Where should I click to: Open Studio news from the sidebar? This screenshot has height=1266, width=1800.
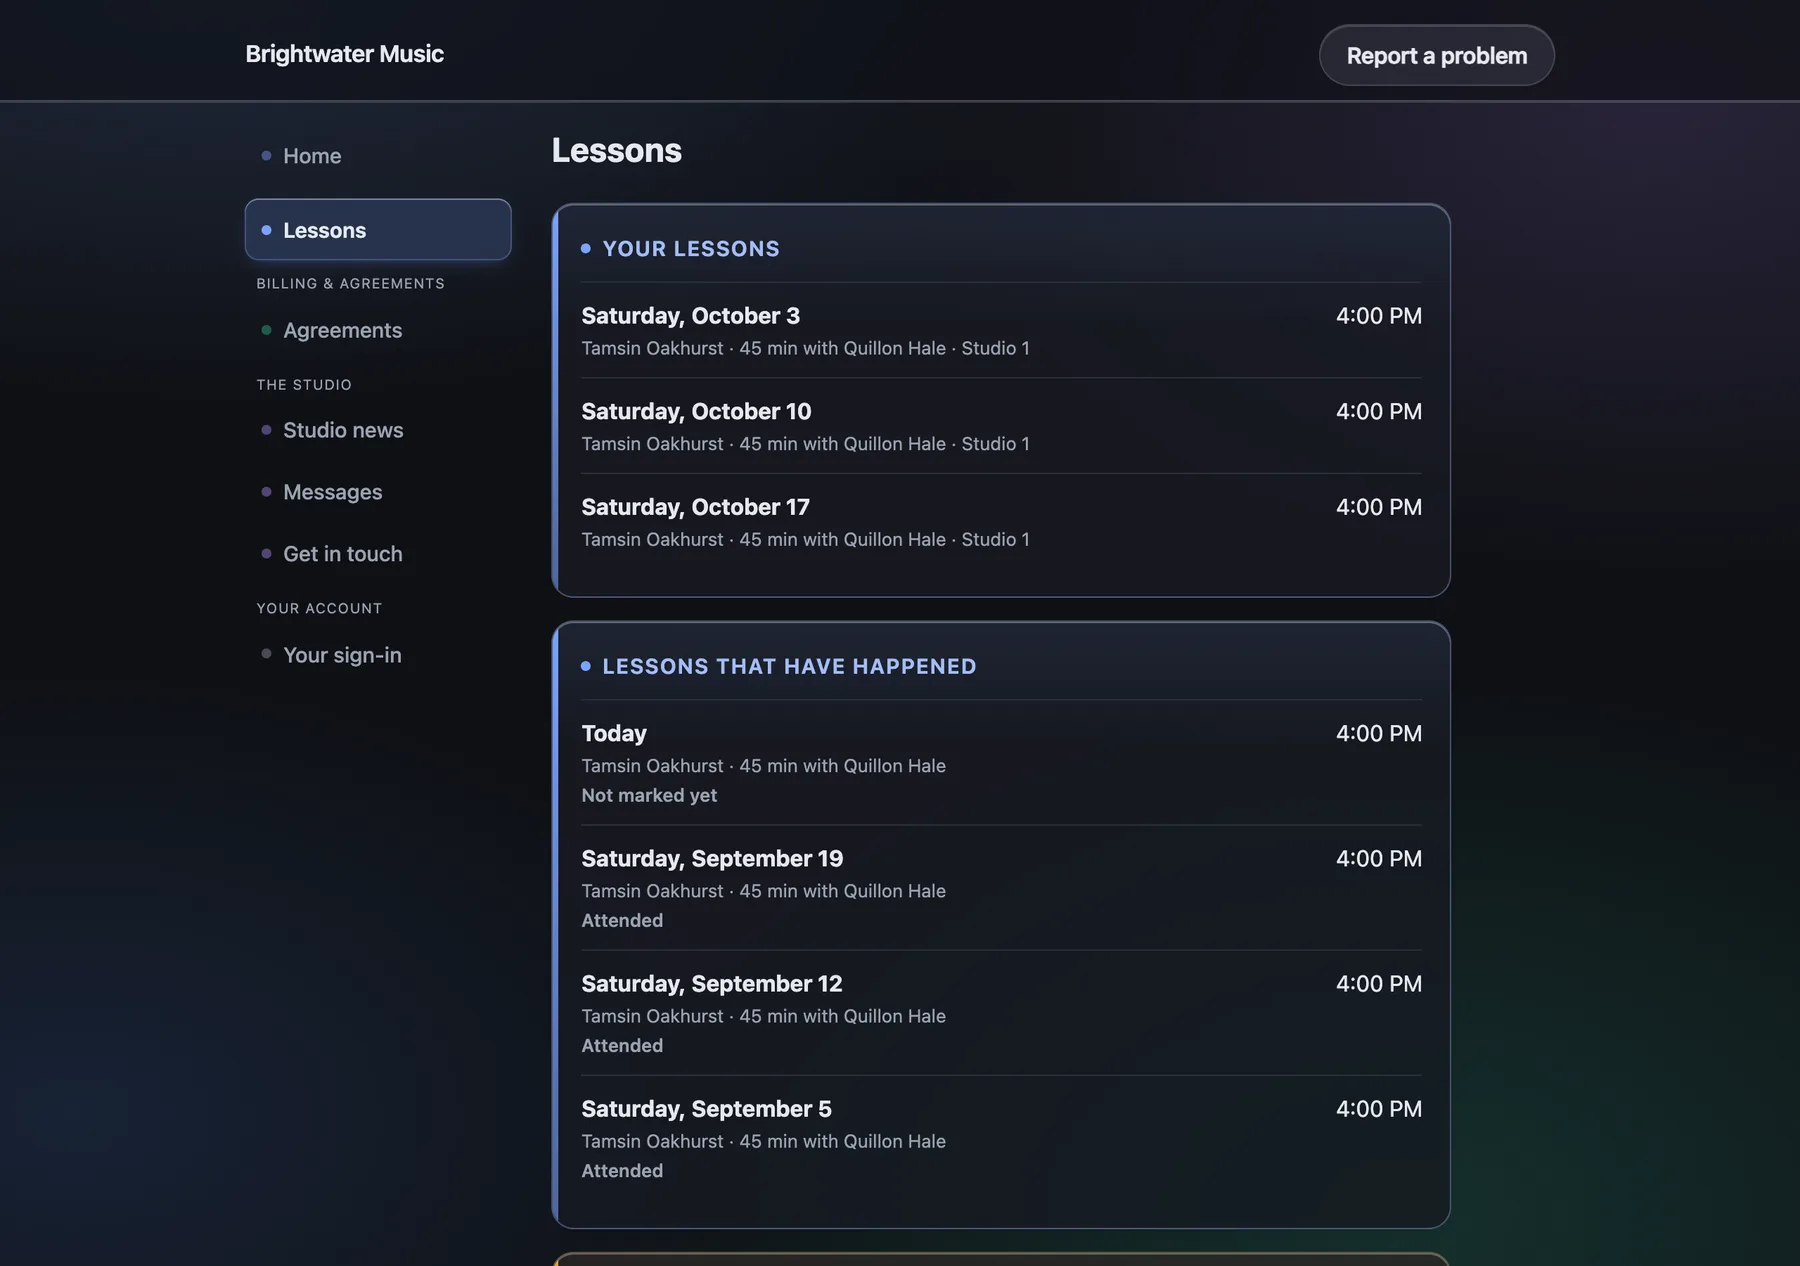[378, 430]
